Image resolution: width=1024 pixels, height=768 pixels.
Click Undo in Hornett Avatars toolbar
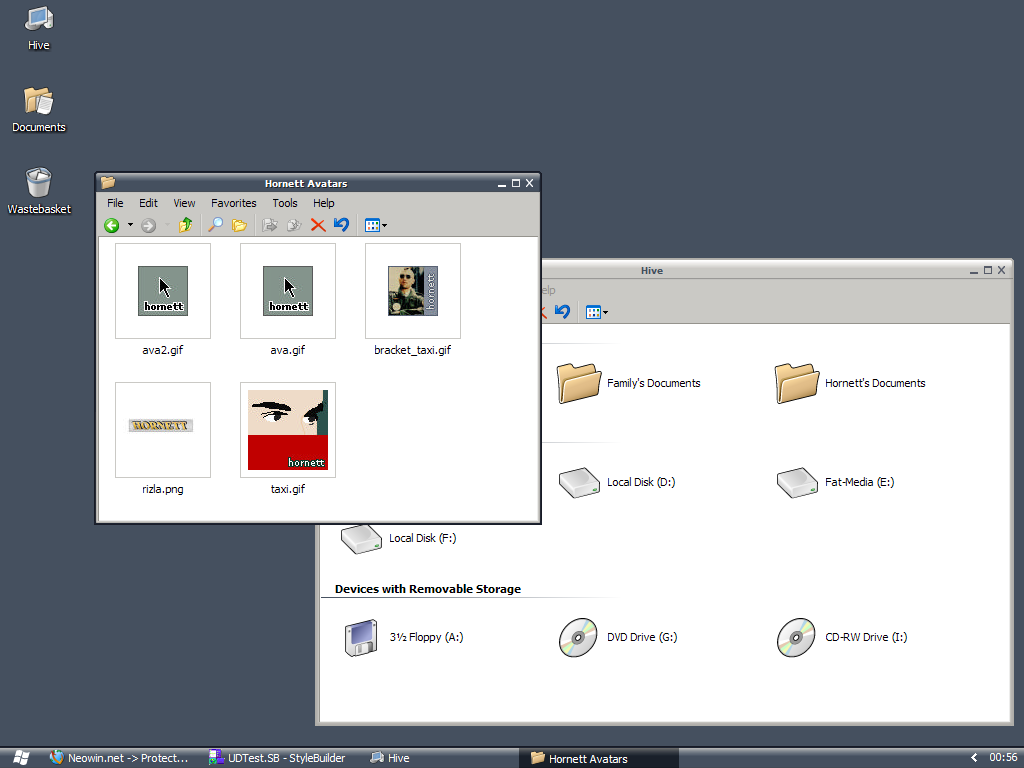coord(342,226)
